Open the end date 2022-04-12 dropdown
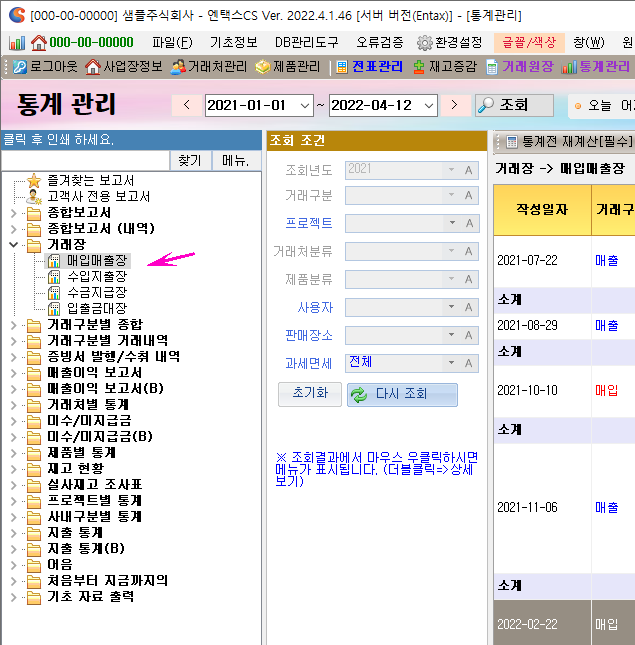This screenshot has width=635, height=645. 429,106
